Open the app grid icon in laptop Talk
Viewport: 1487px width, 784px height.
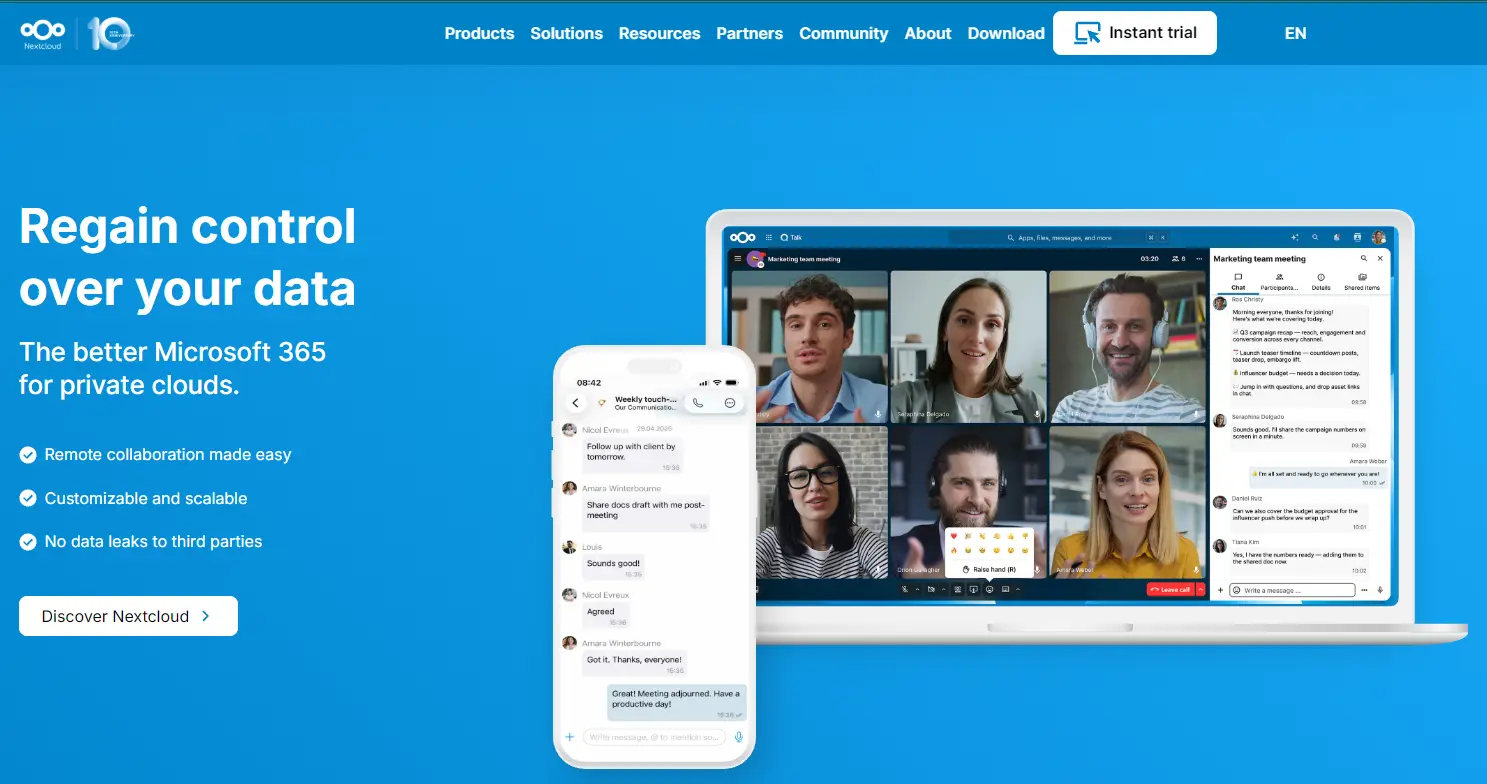click(769, 237)
